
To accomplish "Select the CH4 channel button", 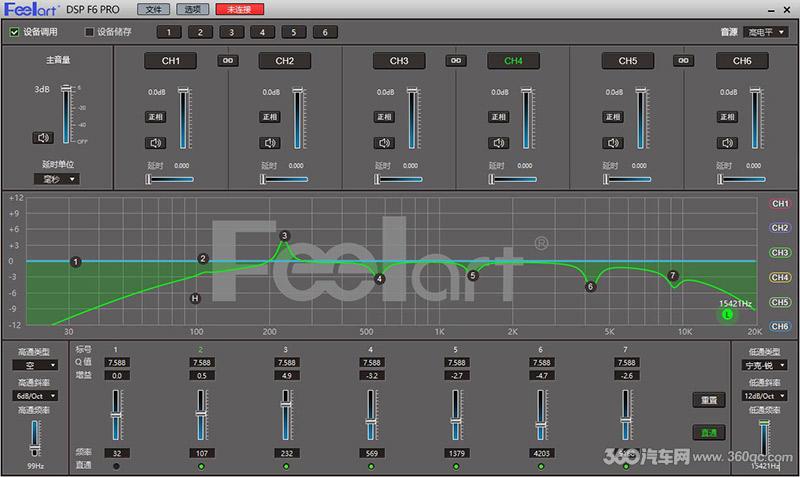I will click(513, 61).
